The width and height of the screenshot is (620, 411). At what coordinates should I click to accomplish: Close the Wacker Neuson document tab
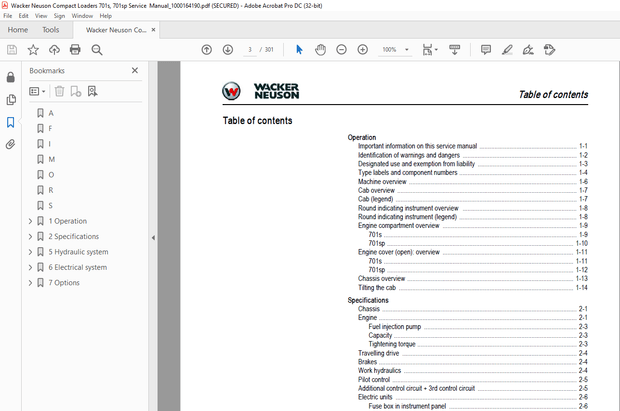click(153, 30)
